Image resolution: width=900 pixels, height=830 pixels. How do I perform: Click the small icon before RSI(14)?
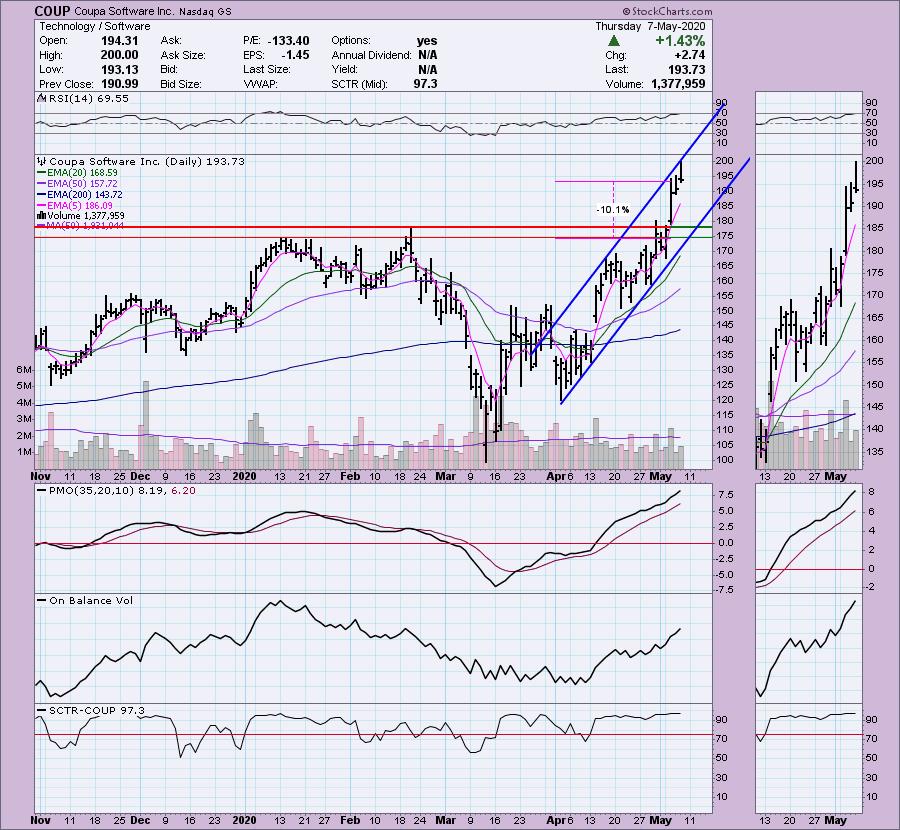[41, 98]
